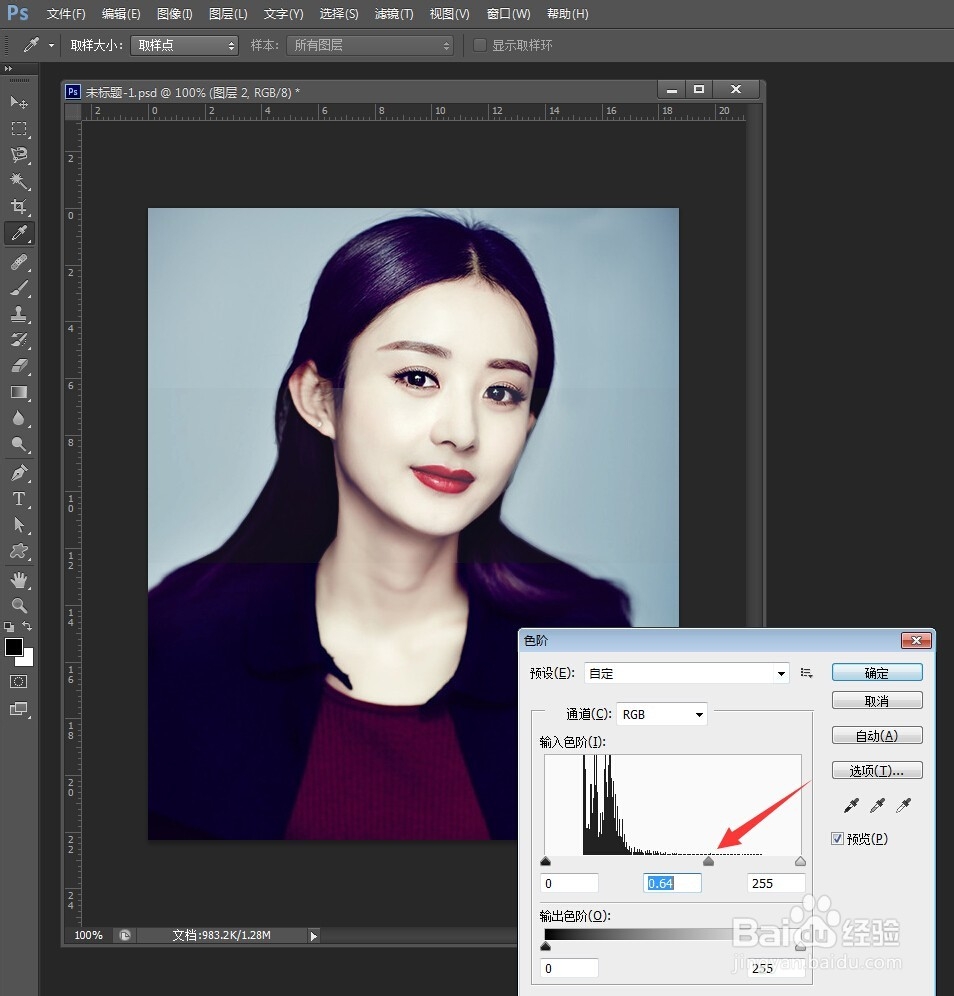Expand the 样本 layers dropdown showing 所有图层
Screen dimensions: 954x996
coord(370,45)
